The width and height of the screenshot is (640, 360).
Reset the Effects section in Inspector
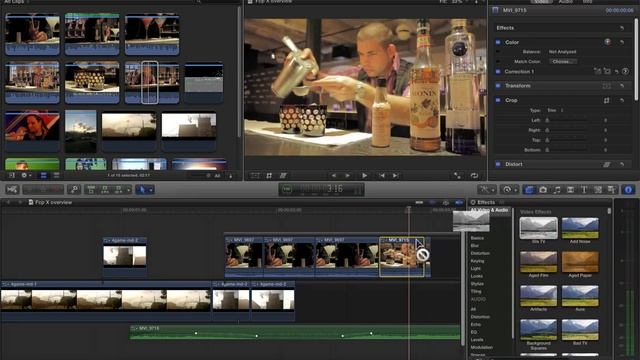[622, 28]
